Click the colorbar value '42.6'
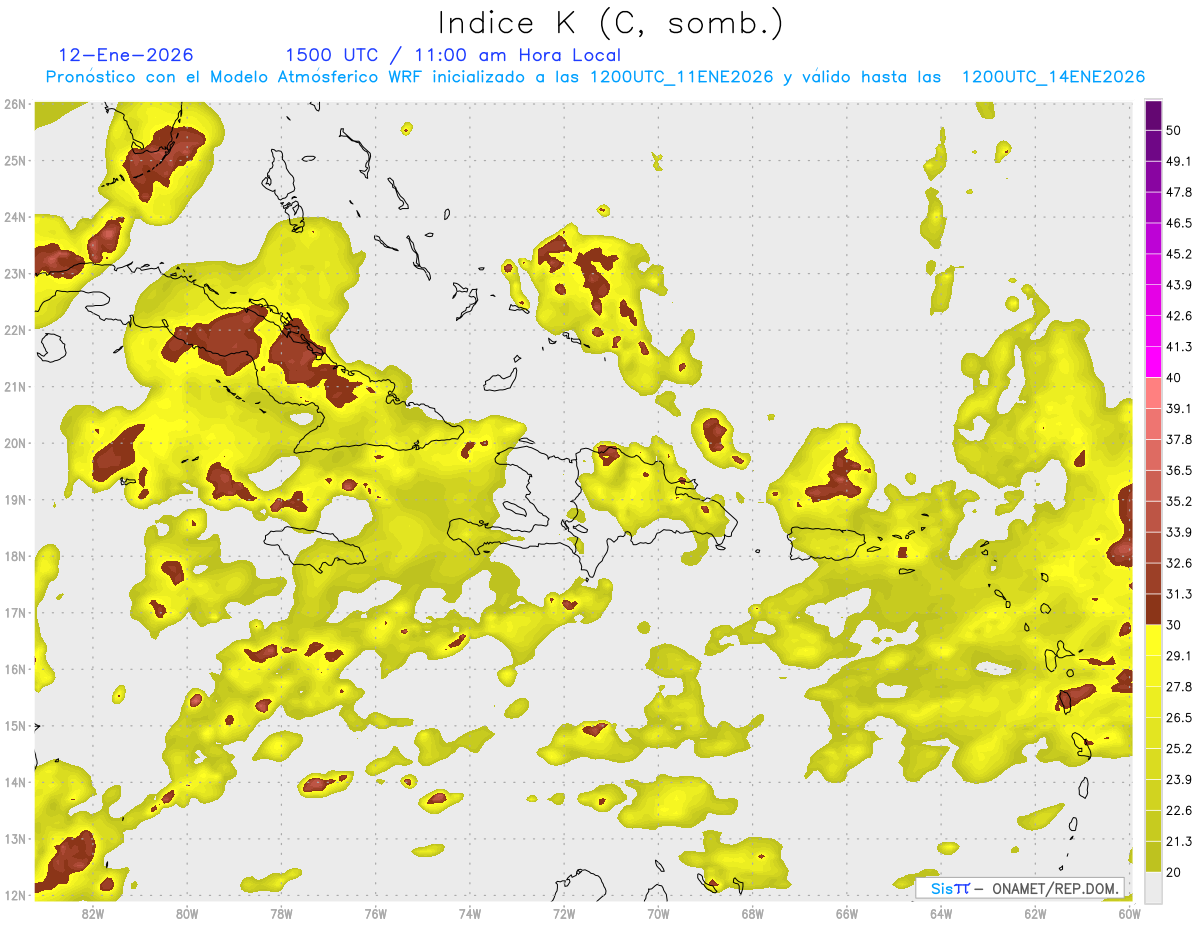Screen dimensions: 1200x927 click(1179, 316)
